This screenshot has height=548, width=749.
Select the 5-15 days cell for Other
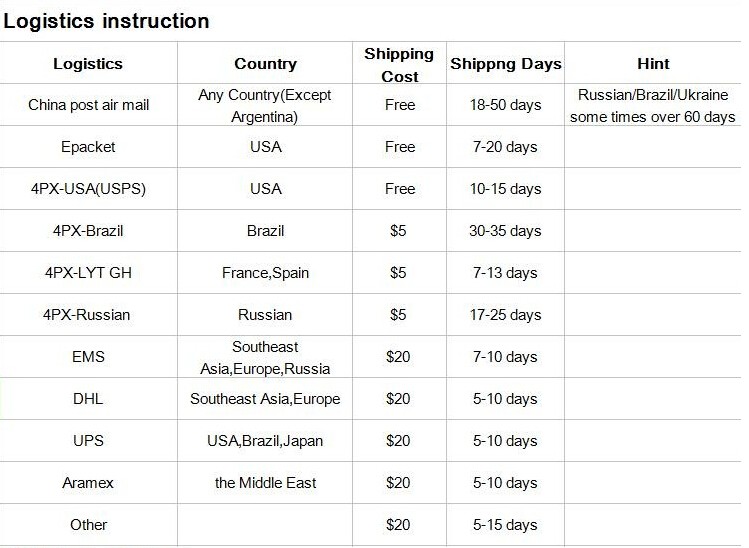tap(505, 525)
